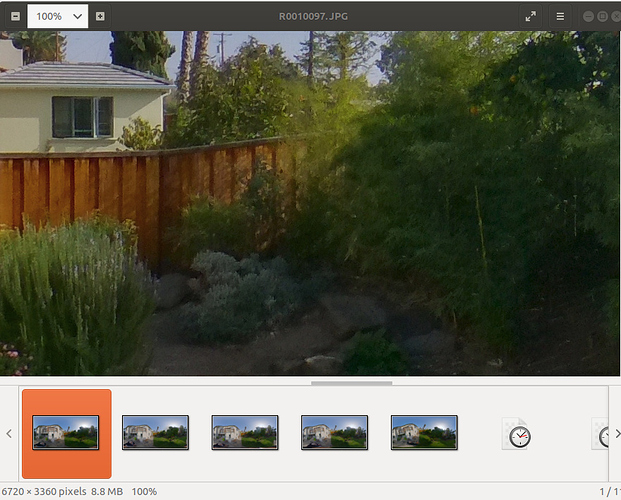Open the fourth thumbnail in the gallery

coord(334,433)
